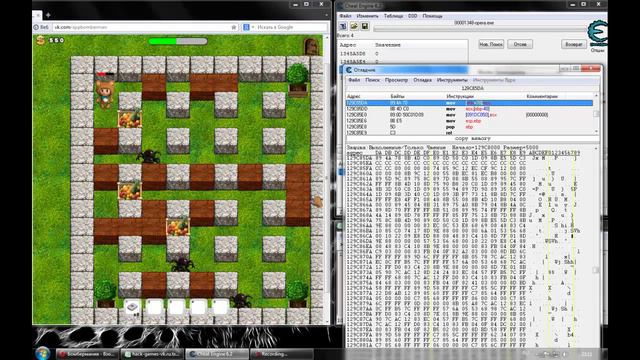Click the process progress bar in Cheat Engine
The height and width of the screenshot is (360, 640).
[480, 29]
